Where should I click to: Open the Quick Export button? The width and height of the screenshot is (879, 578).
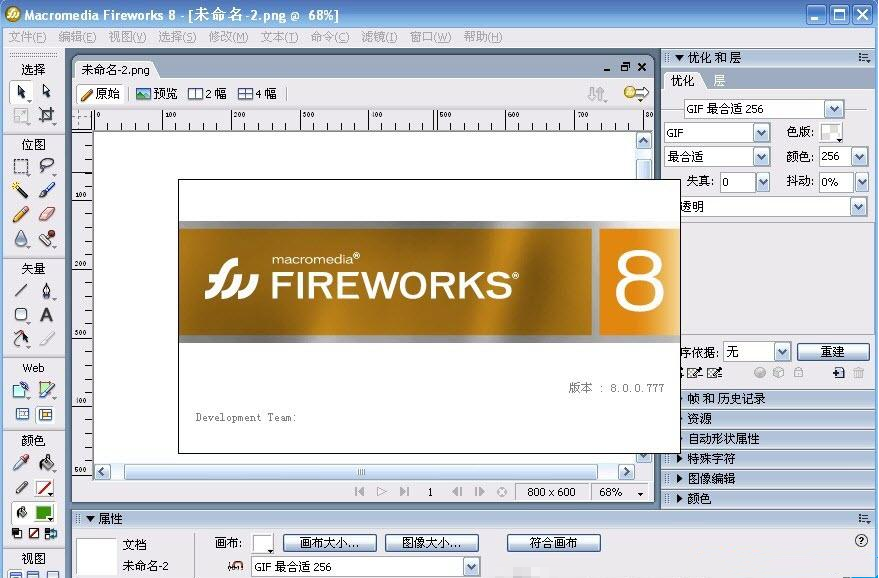coord(636,93)
